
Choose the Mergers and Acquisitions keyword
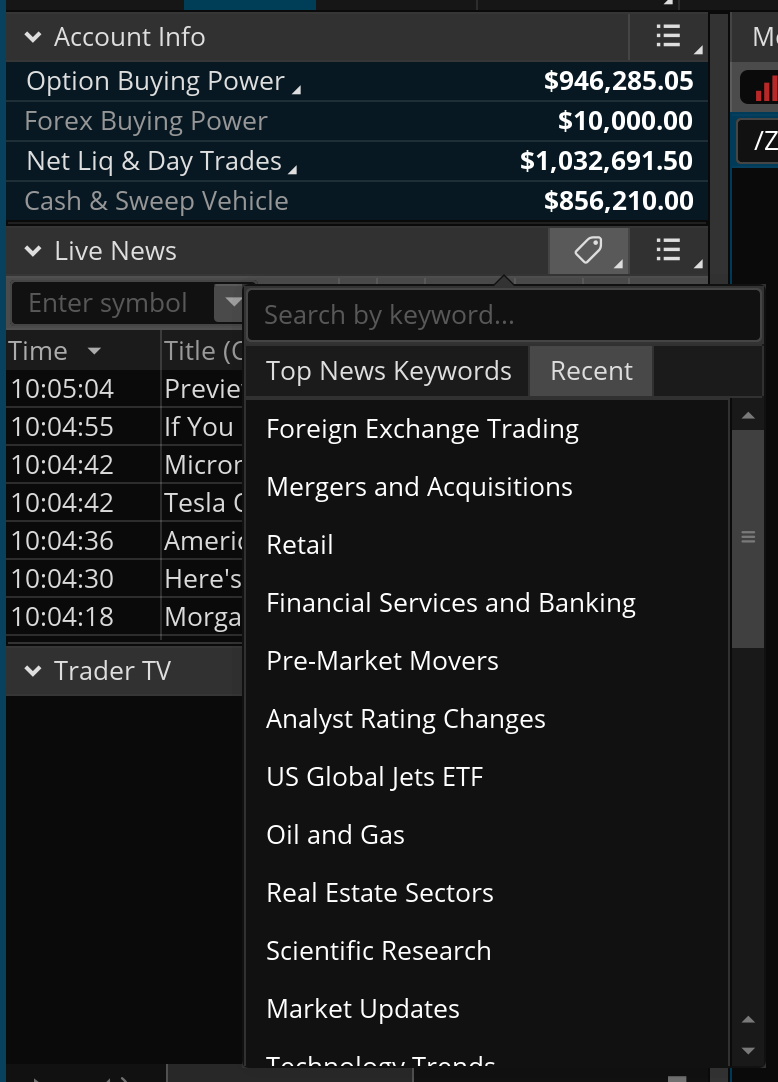click(419, 487)
